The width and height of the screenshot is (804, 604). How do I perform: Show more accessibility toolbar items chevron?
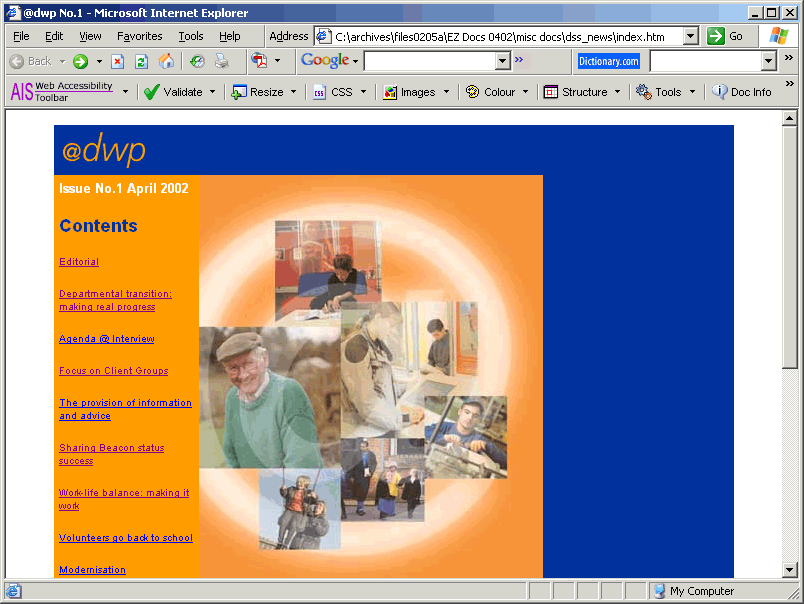tap(790, 83)
